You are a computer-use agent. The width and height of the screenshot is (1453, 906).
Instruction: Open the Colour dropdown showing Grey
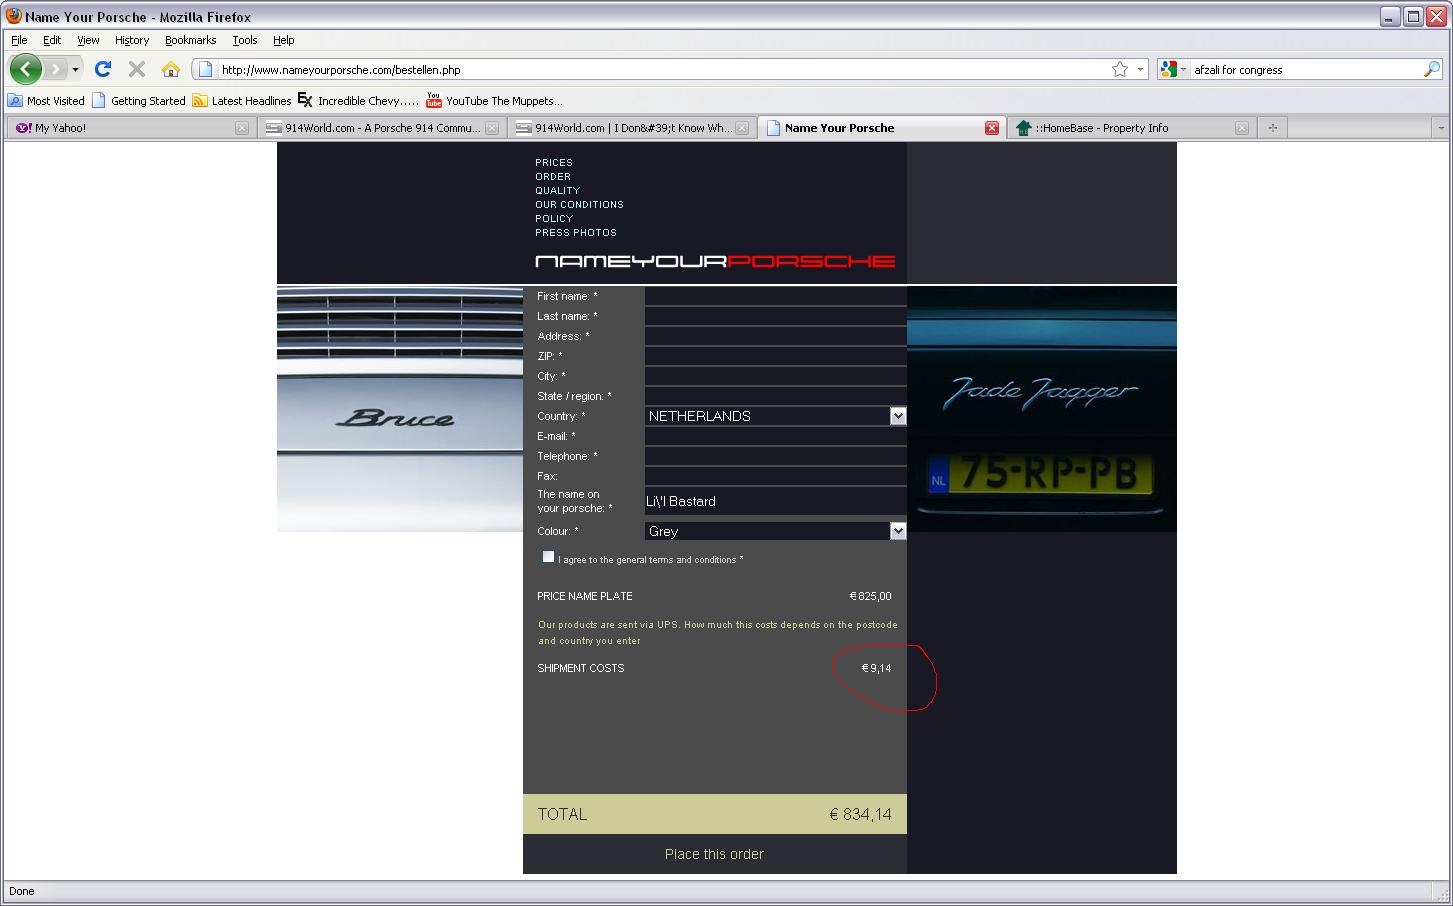[x=897, y=531]
